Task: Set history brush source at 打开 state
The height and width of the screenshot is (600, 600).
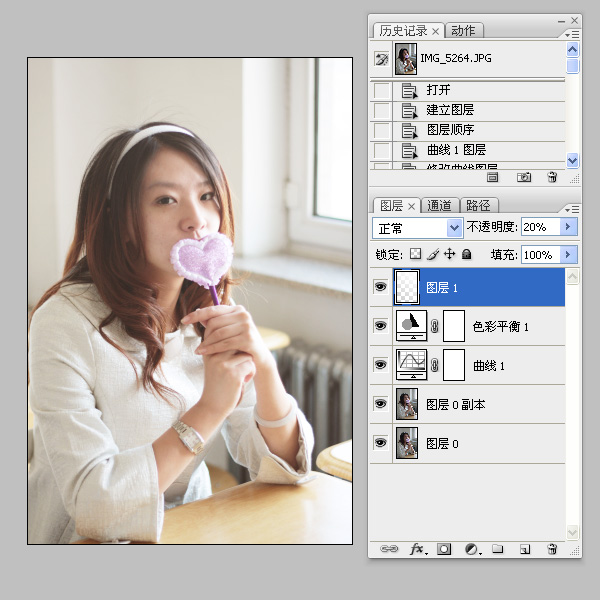Action: point(382,90)
